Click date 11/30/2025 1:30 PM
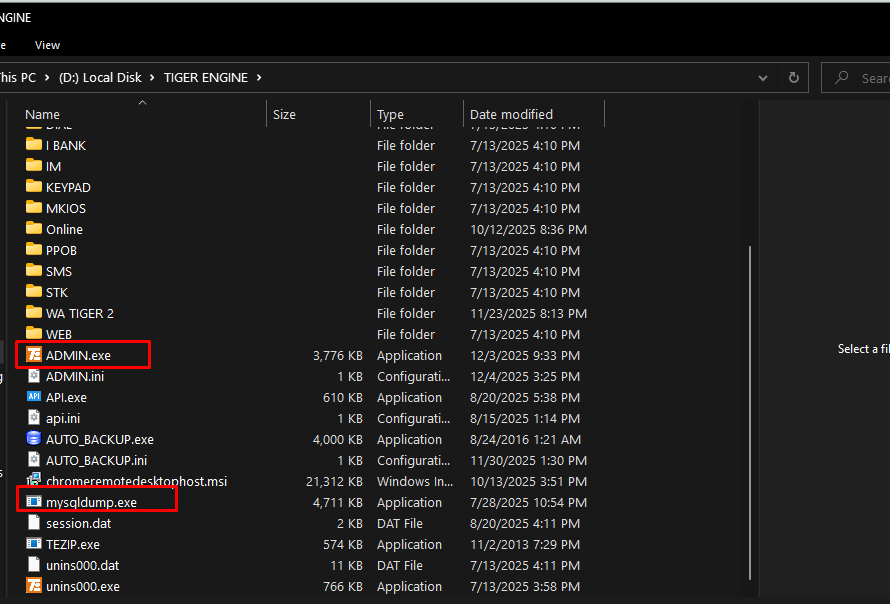 pos(528,460)
